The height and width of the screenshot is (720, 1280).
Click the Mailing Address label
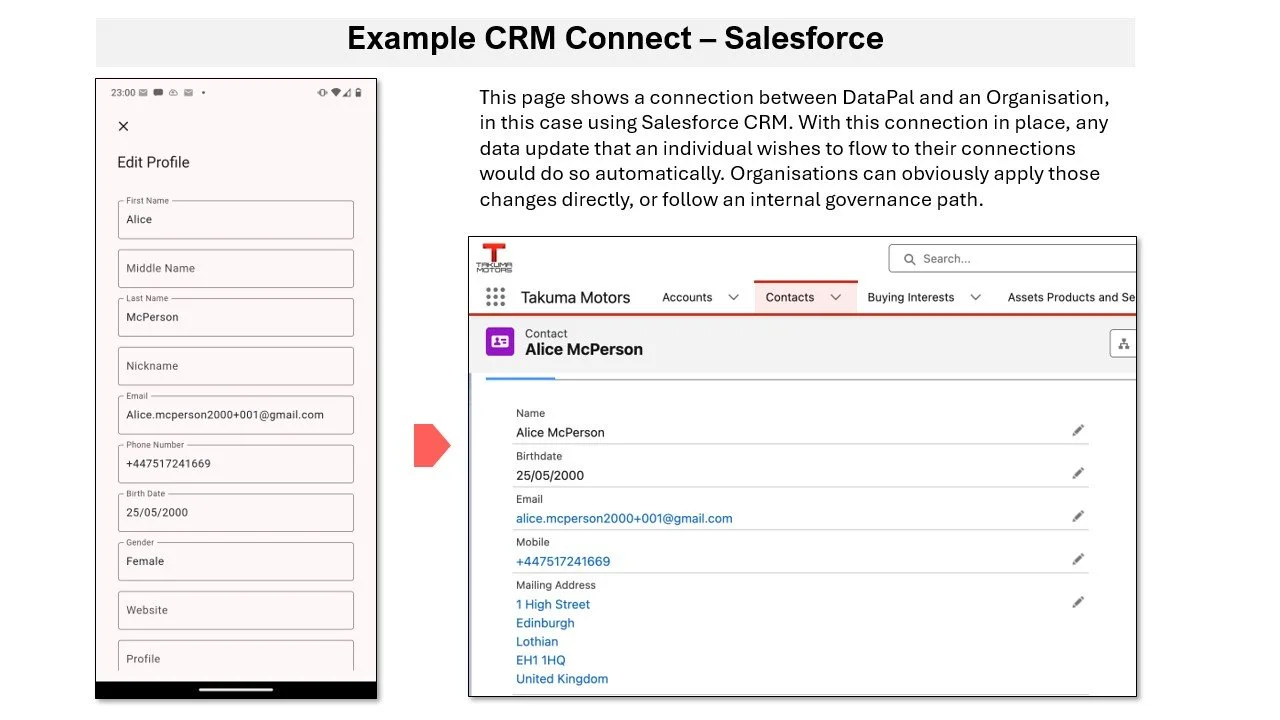click(556, 585)
